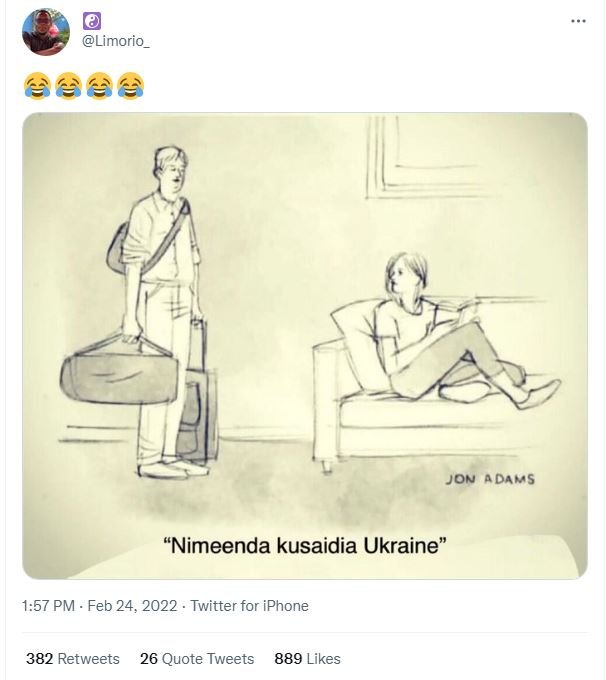Click the first laughing-crying emoji

click(37, 85)
